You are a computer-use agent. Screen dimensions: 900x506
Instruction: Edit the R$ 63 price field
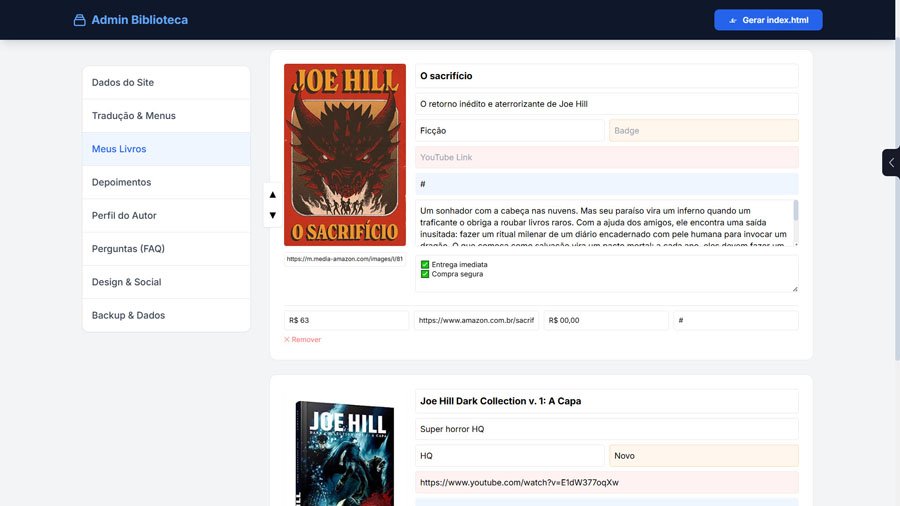(346, 320)
